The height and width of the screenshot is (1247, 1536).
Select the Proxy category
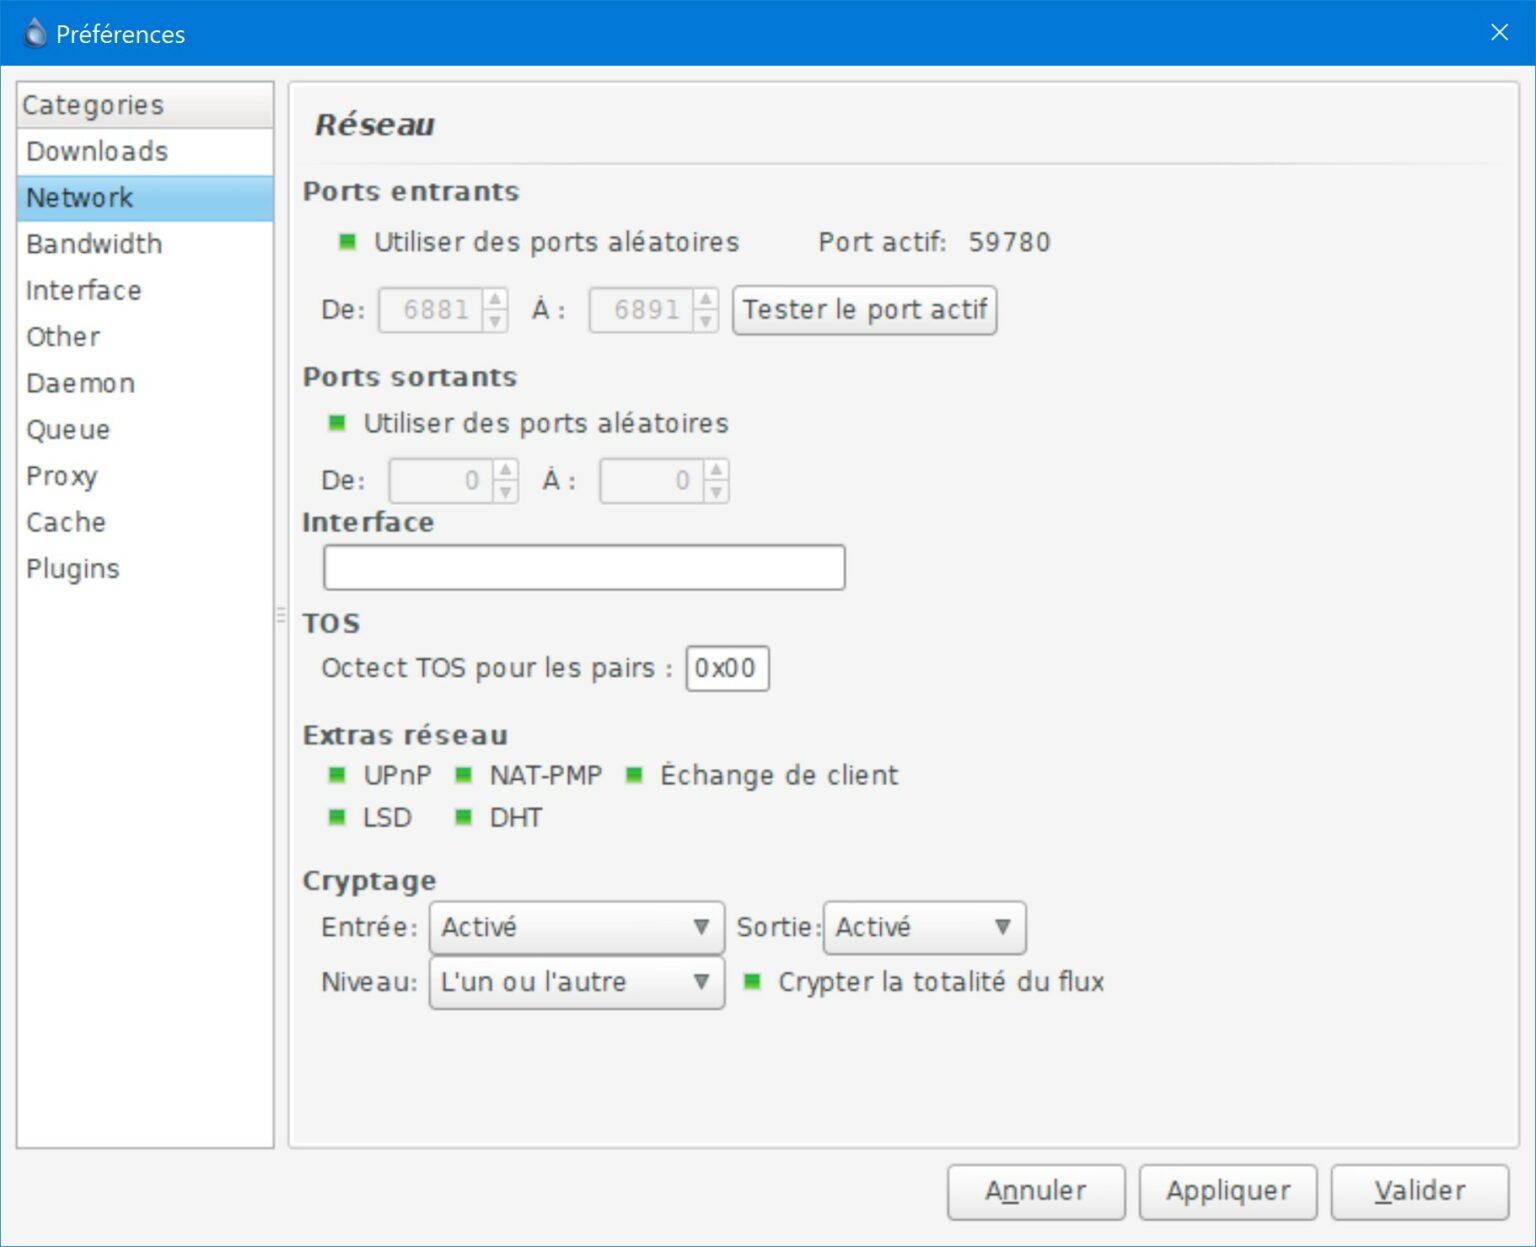(x=62, y=476)
